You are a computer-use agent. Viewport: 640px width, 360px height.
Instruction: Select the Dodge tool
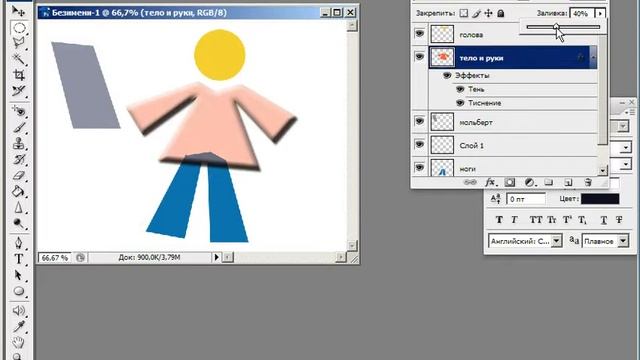coord(19,223)
